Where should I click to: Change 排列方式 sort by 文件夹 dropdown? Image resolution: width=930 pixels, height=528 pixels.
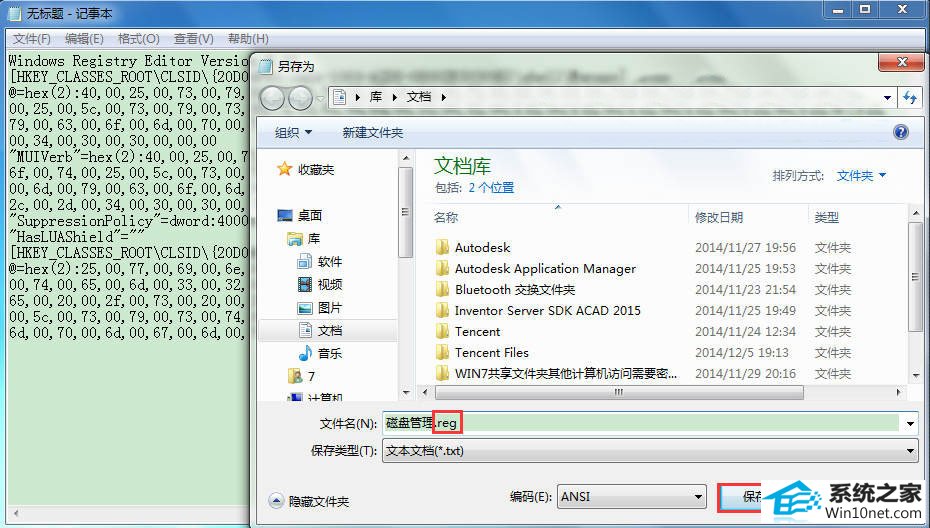click(x=861, y=175)
